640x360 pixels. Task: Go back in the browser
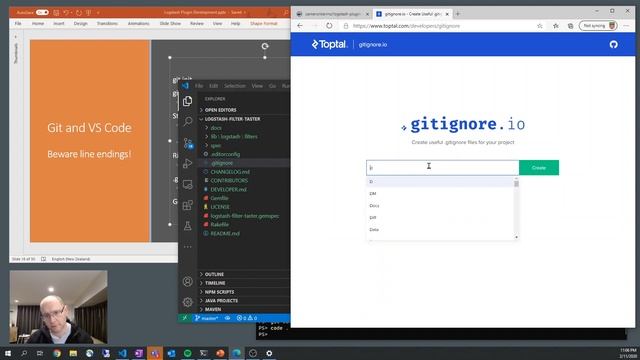[300, 26]
